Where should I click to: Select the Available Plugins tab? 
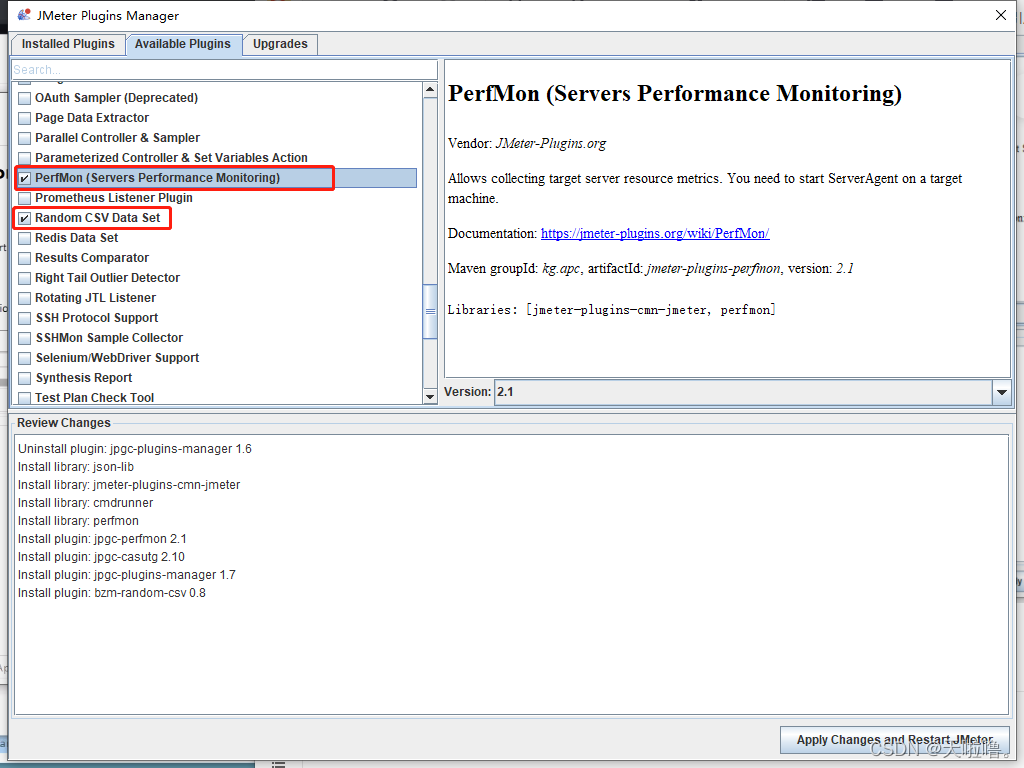[x=183, y=44]
